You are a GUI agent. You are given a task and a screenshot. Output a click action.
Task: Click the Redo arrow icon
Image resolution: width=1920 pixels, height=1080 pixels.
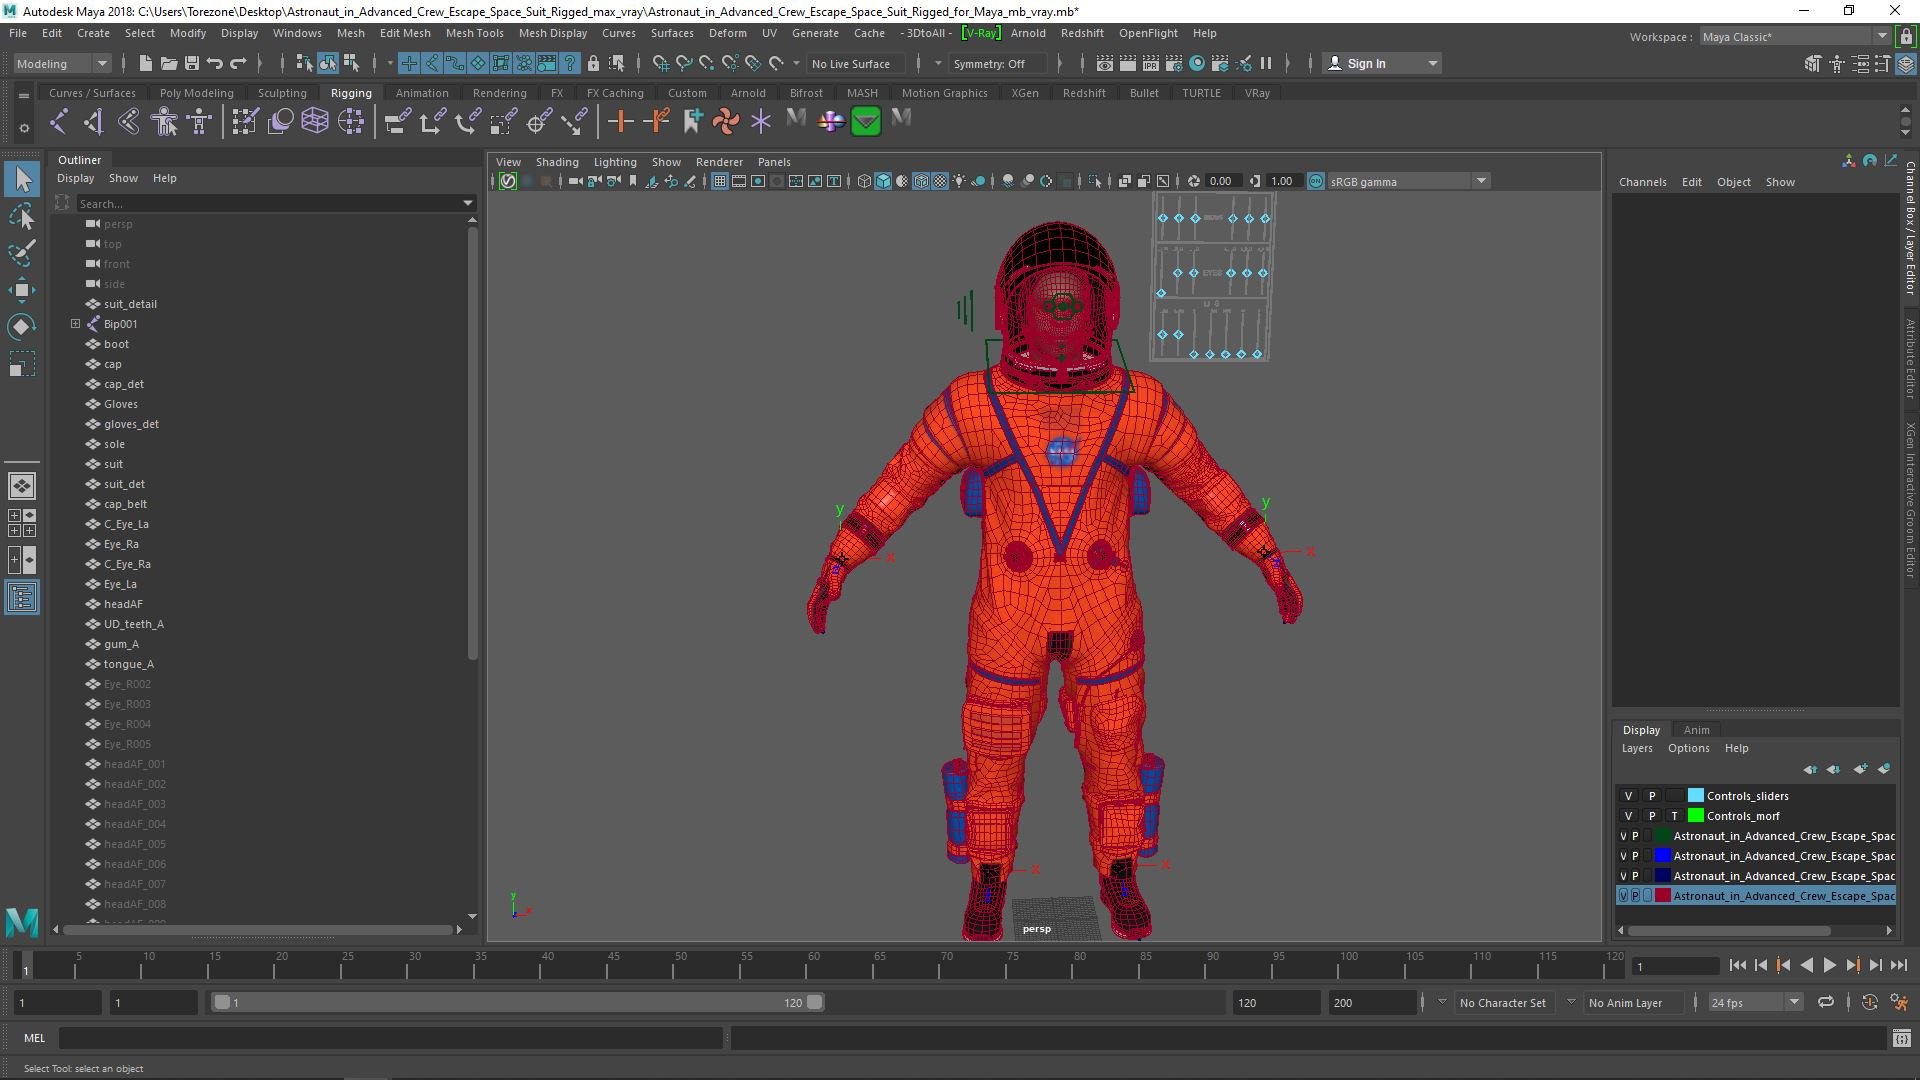238,63
